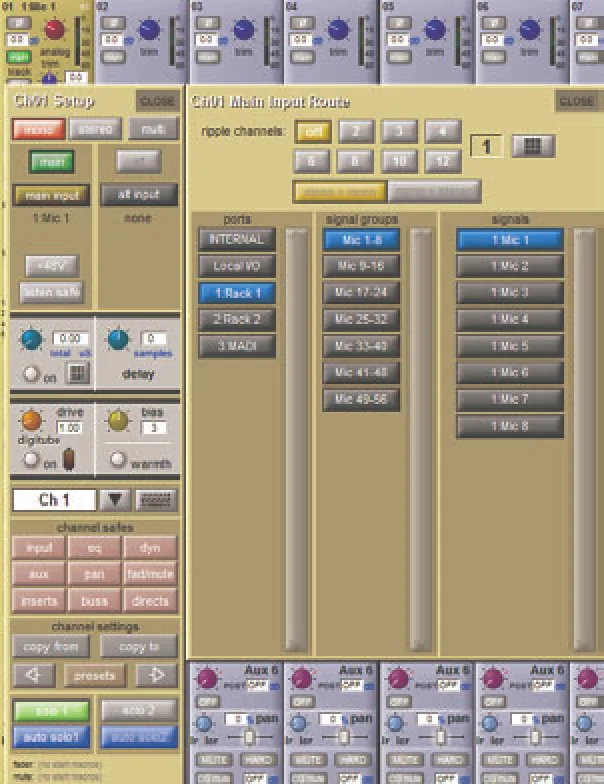The image size is (604, 784).
Task: Click the left arrow in channel settings
Action: click(x=34, y=676)
